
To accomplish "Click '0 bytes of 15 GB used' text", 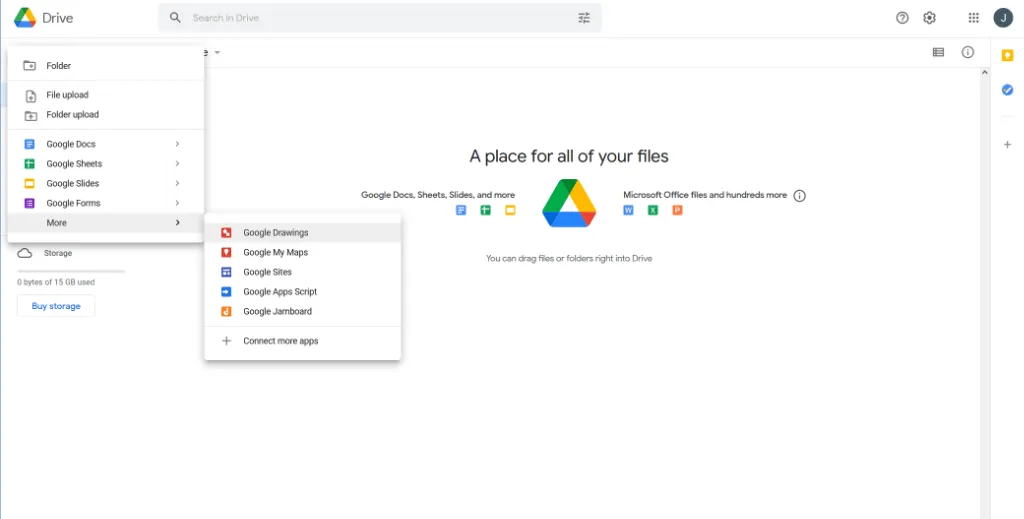I will click(56, 283).
